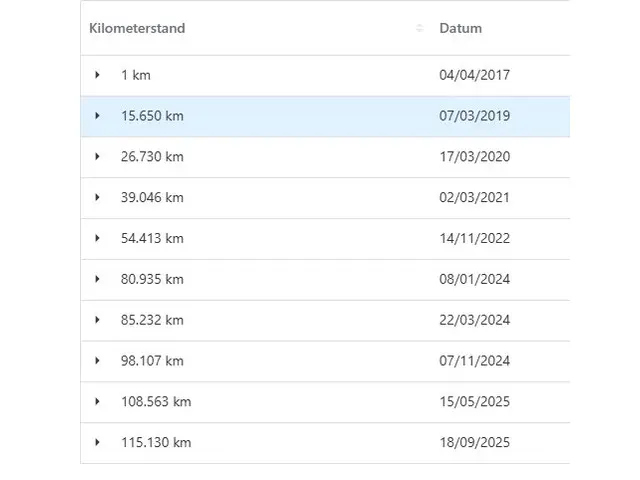The height and width of the screenshot is (480, 640).
Task: Expand the 98.107 km row
Action: pyautogui.click(x=98, y=361)
